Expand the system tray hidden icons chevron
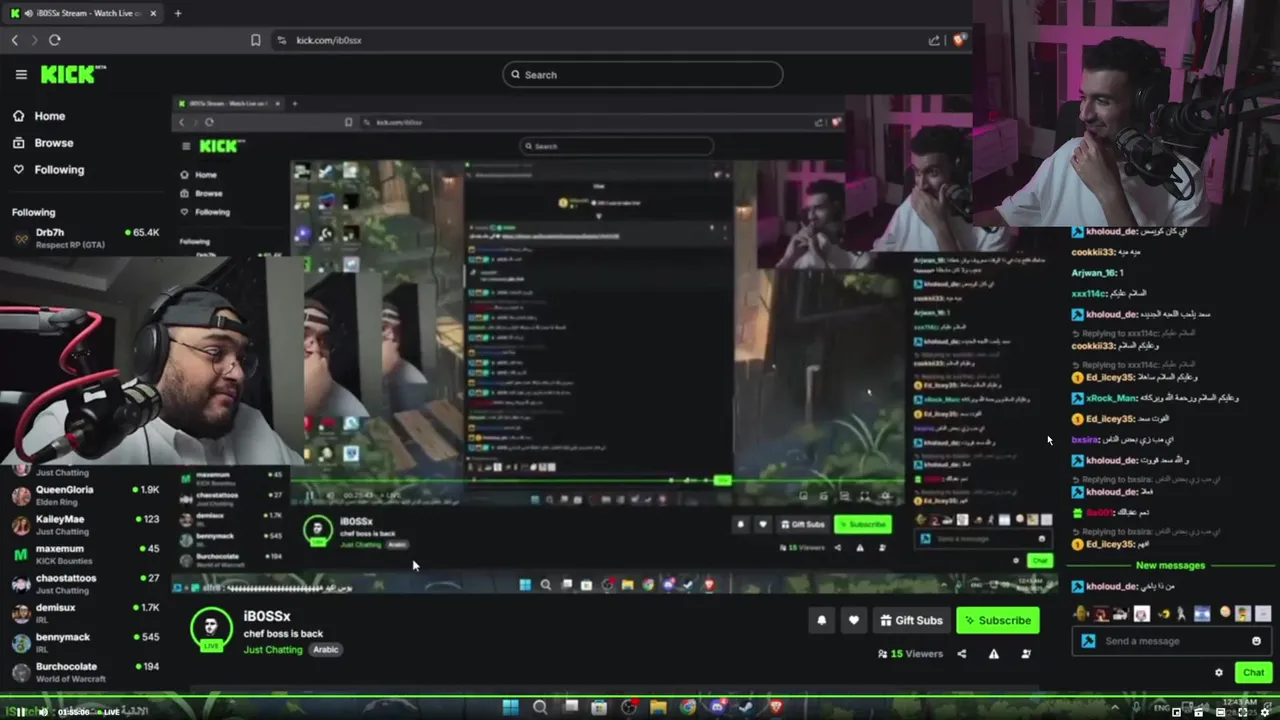The height and width of the screenshot is (720, 1280). tap(1115, 708)
